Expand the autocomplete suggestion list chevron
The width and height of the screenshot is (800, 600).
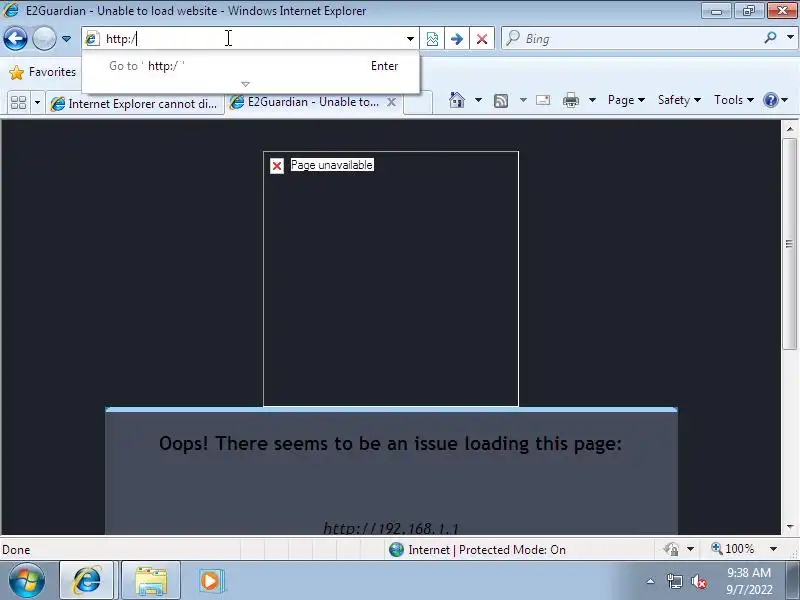245,84
